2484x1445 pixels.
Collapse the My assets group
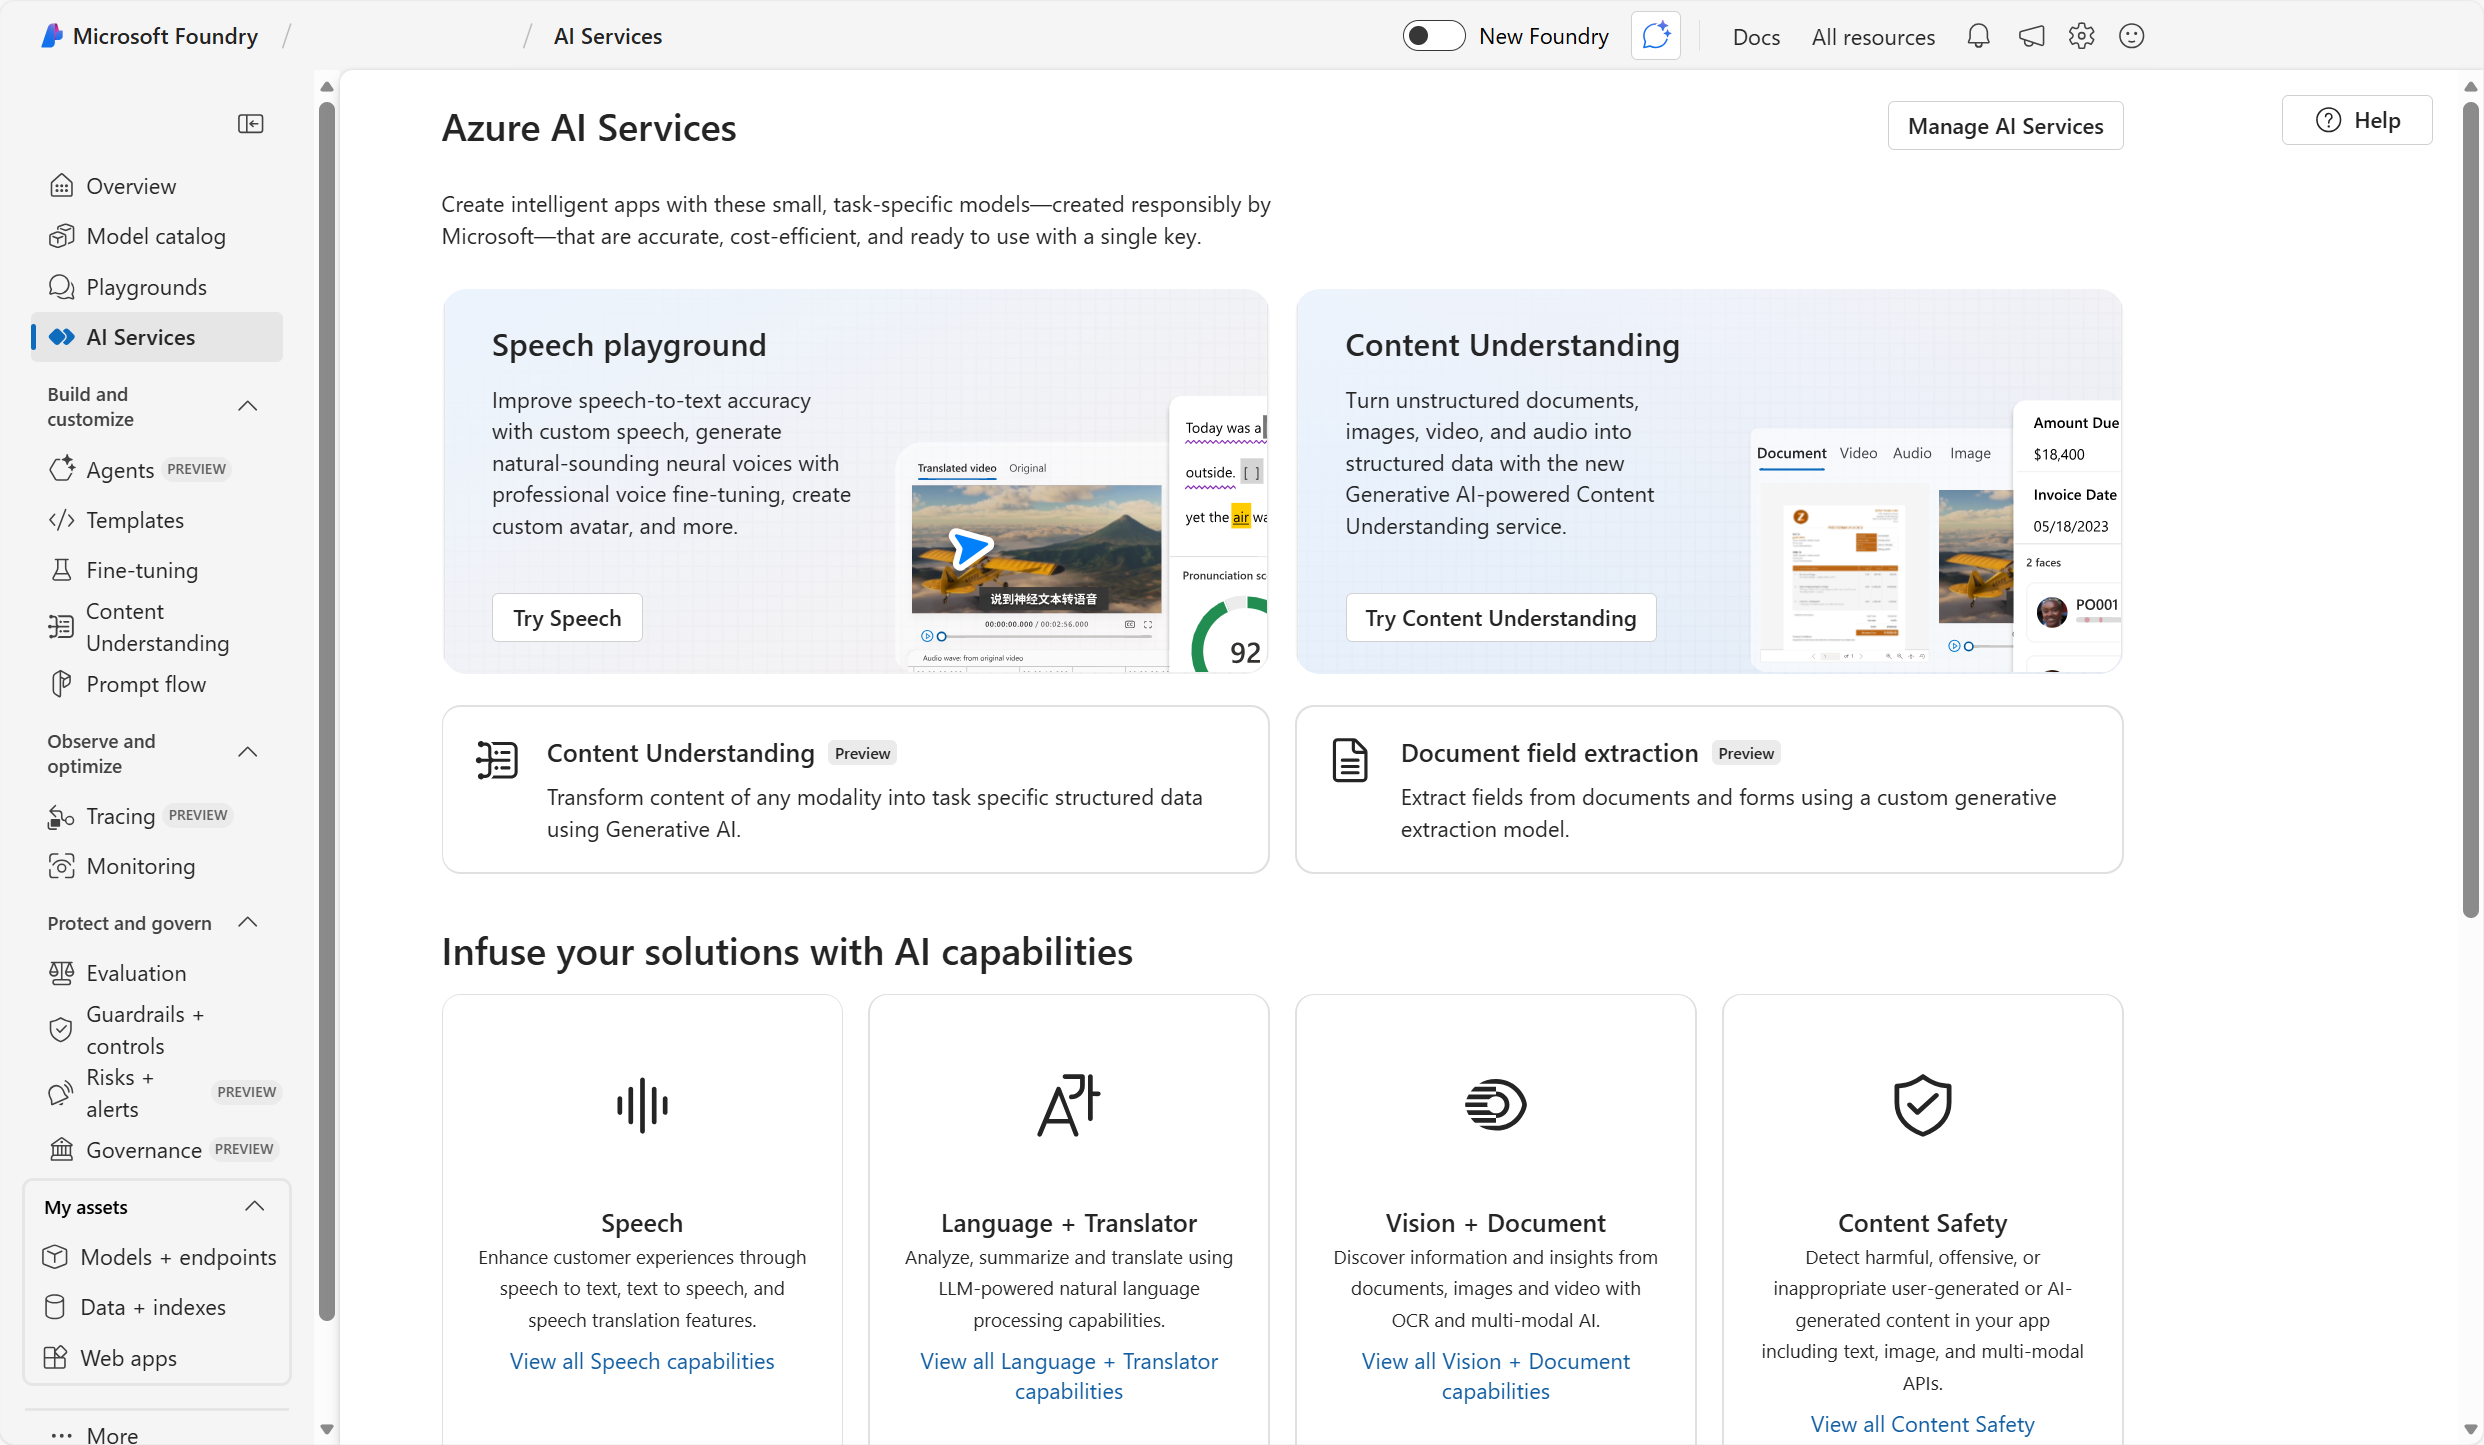254,1206
